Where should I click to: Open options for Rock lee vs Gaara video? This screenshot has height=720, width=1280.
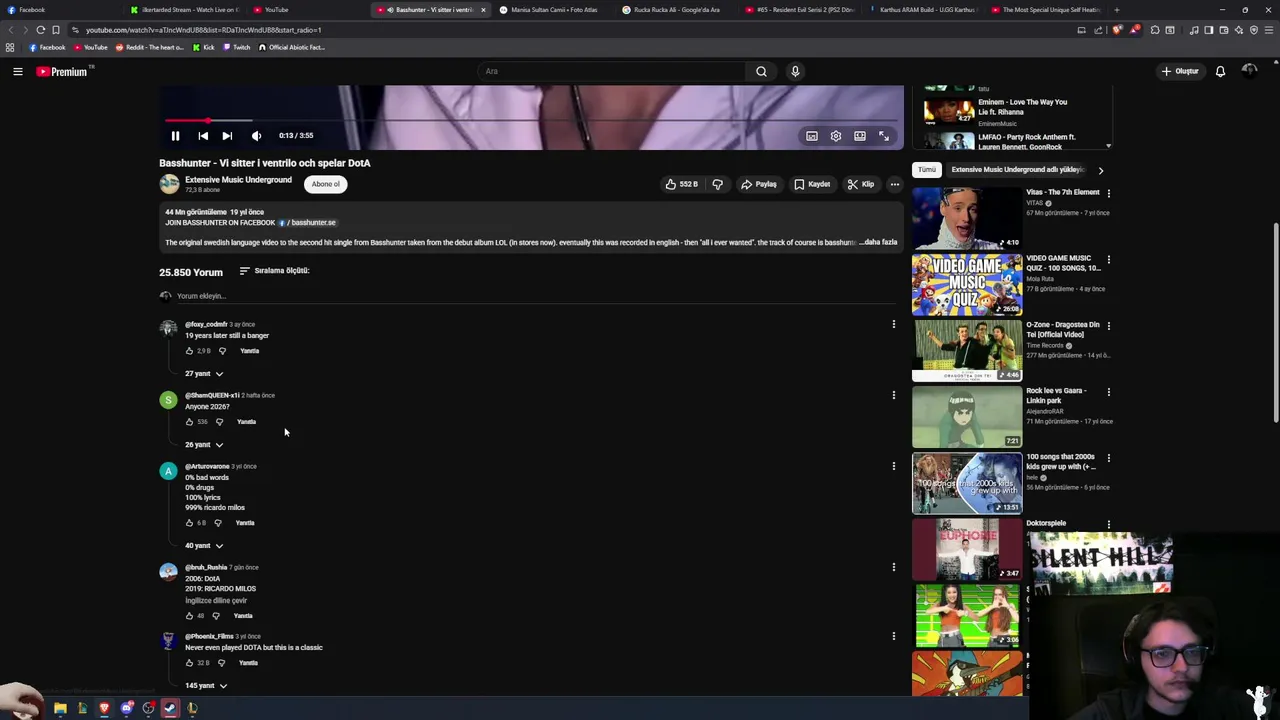(x=1108, y=392)
